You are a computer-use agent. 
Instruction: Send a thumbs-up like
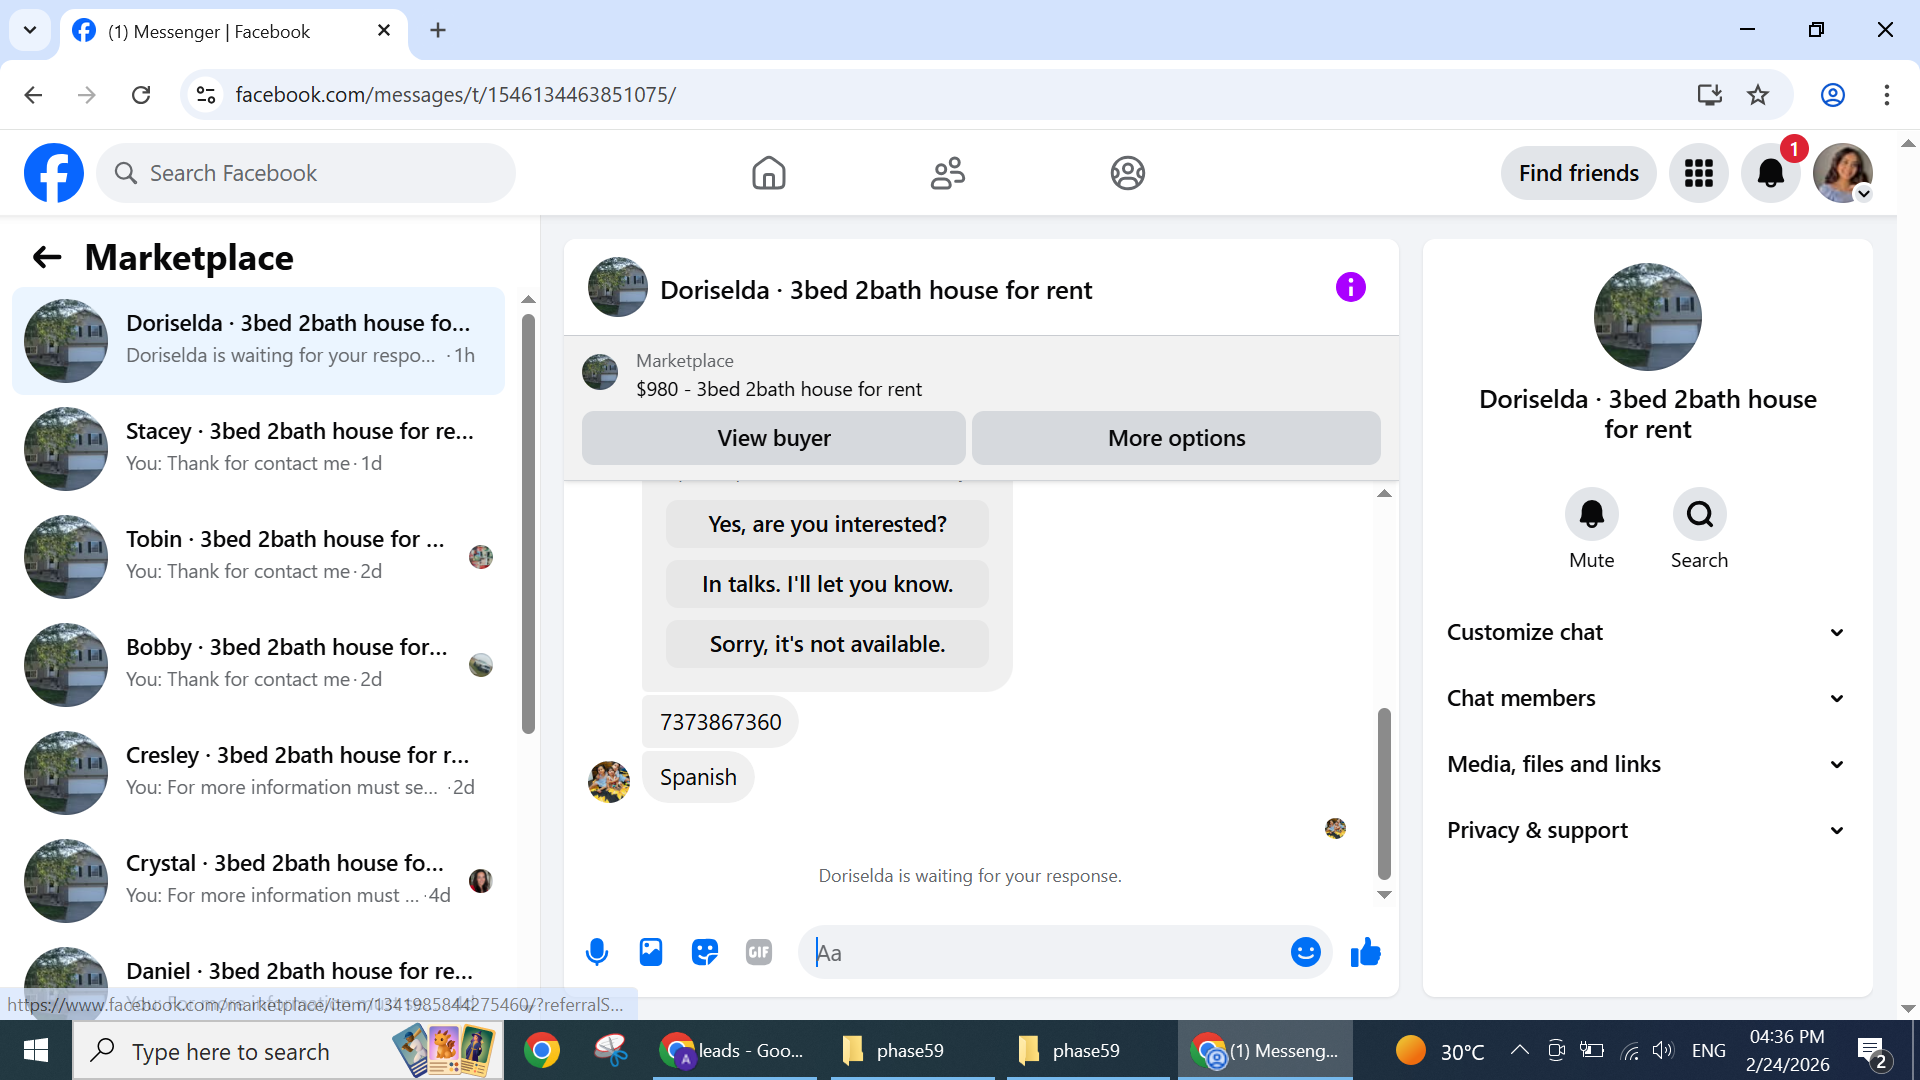point(1365,952)
